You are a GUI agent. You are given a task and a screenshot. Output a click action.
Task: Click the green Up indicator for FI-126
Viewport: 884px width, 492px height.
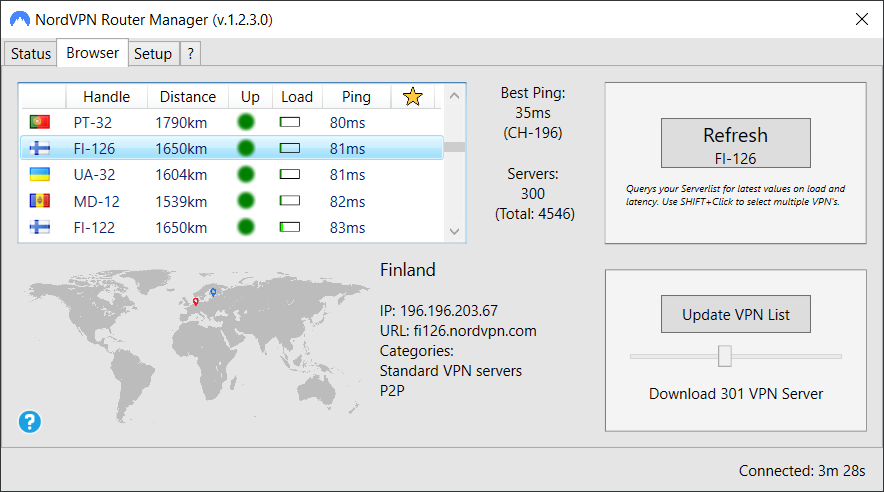tap(246, 148)
